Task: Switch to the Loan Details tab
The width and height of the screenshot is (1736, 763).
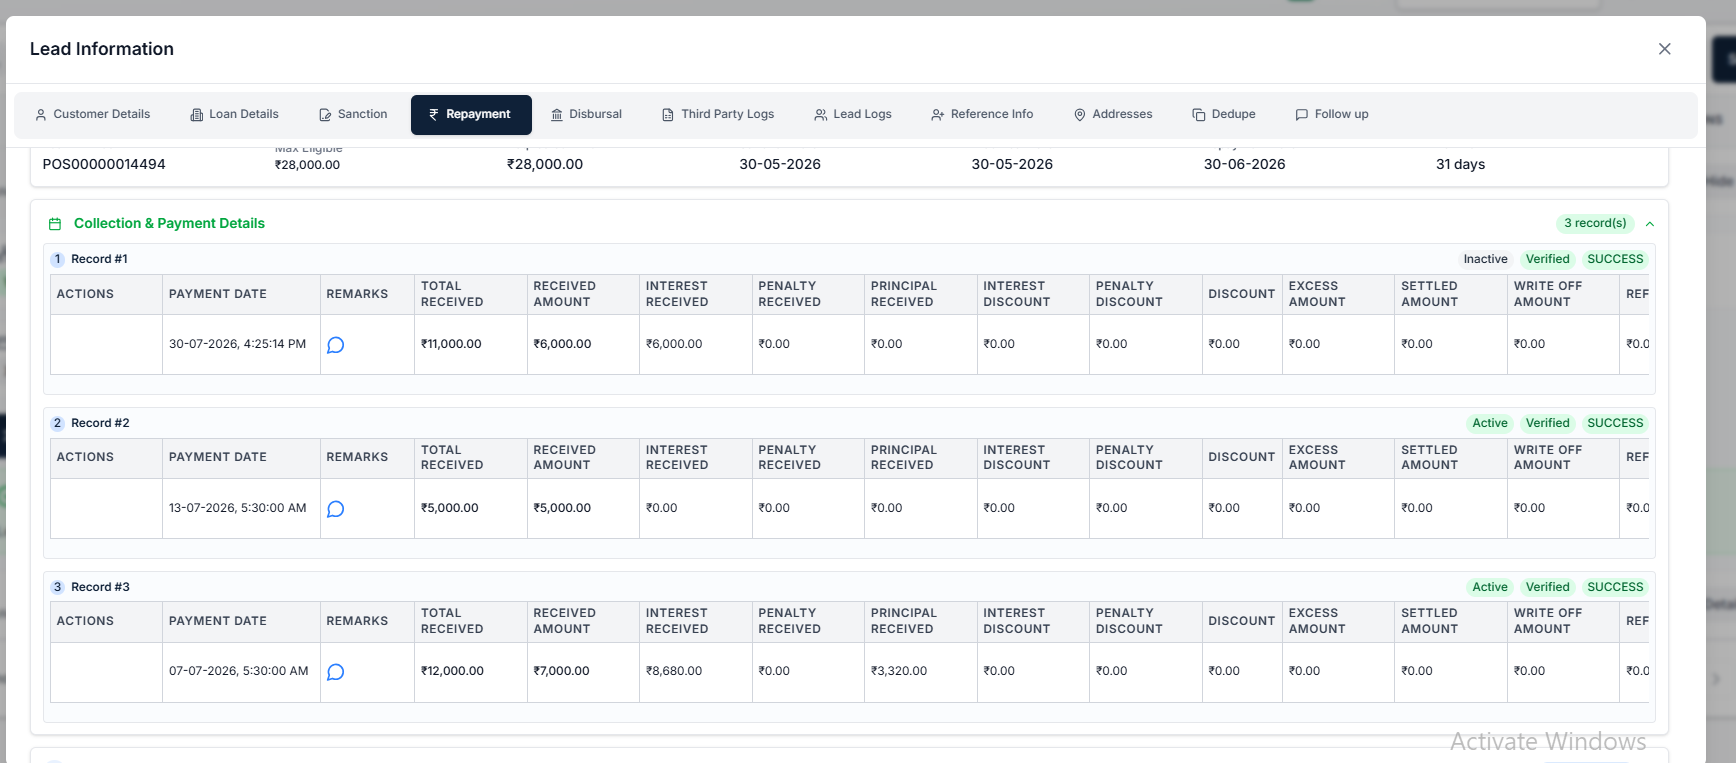Action: [234, 114]
